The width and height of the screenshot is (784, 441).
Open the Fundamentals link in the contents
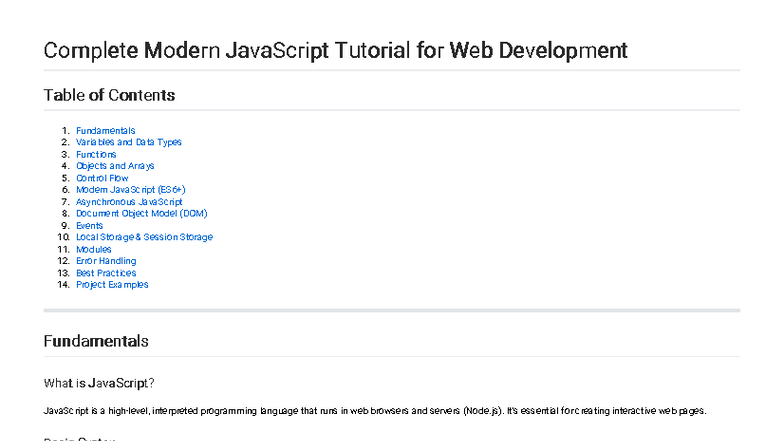pyautogui.click(x=106, y=130)
